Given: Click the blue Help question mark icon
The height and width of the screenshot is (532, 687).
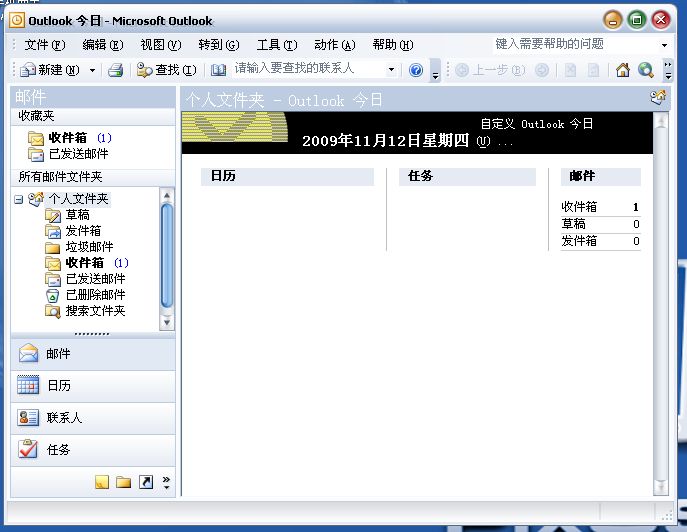Looking at the screenshot, I should coord(416,70).
